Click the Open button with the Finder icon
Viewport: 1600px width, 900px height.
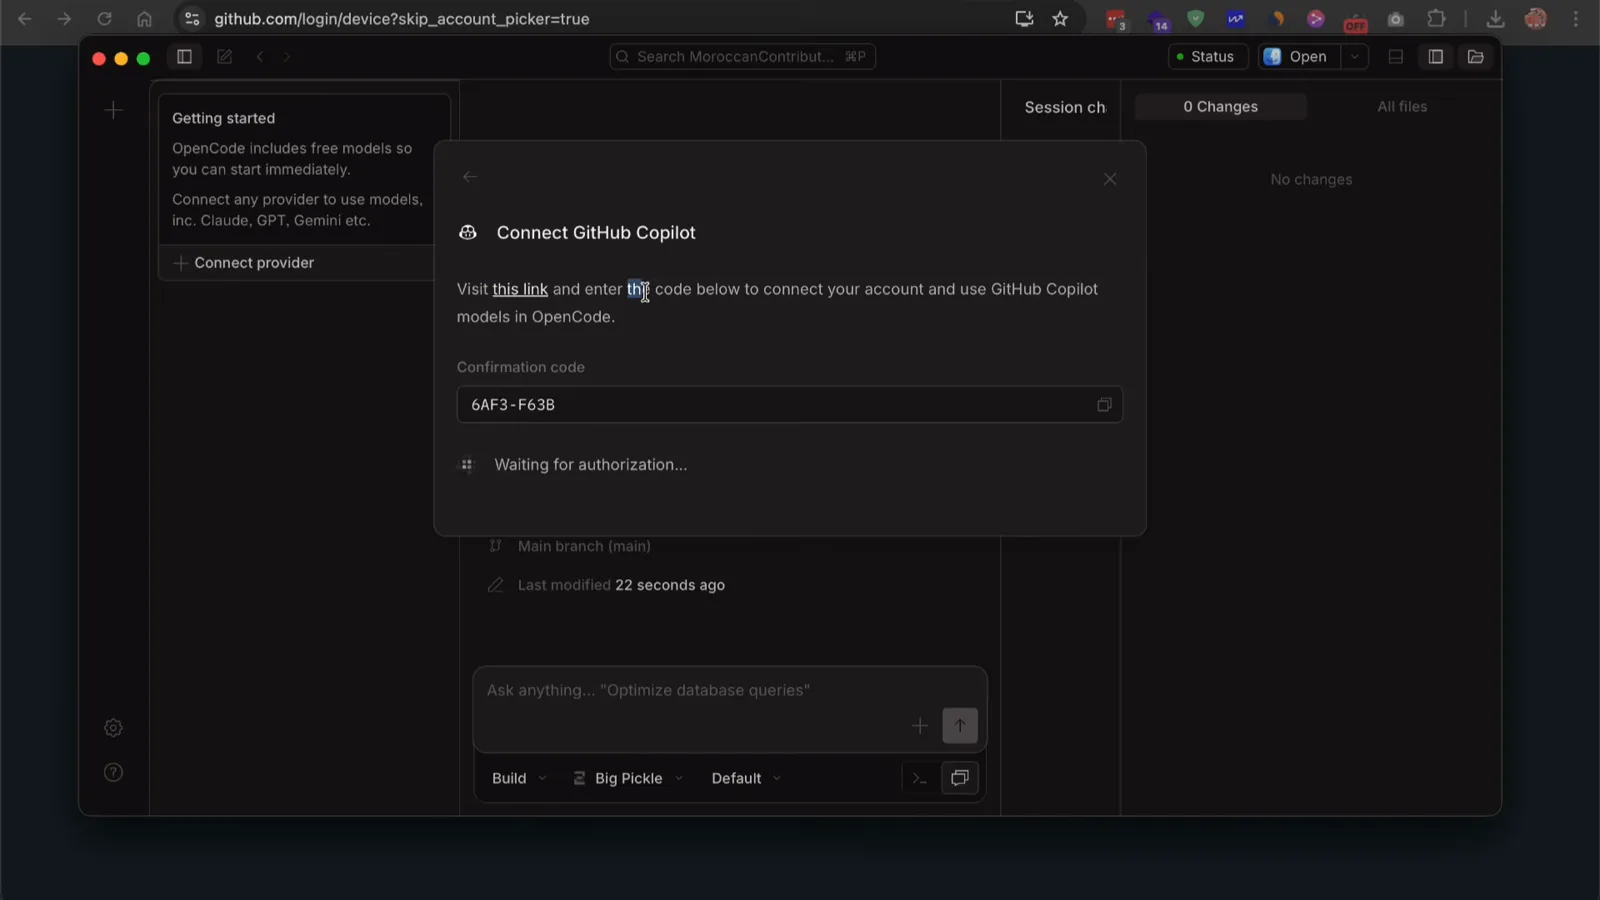point(1298,57)
